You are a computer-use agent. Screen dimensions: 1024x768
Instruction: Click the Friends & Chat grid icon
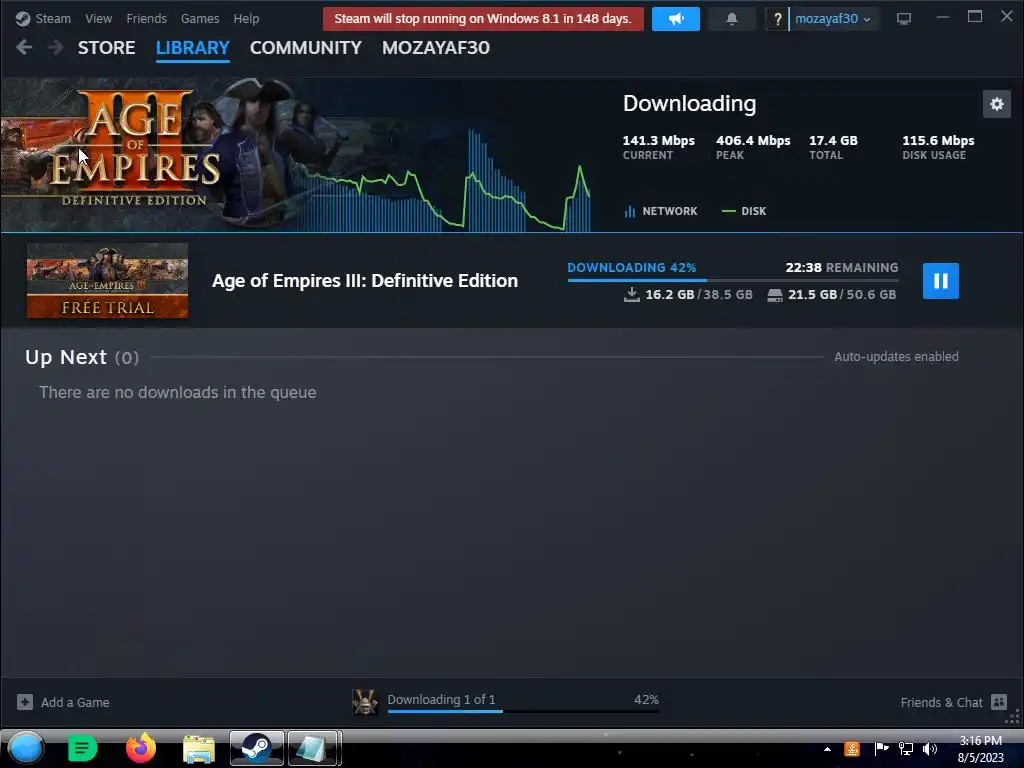tap(999, 702)
